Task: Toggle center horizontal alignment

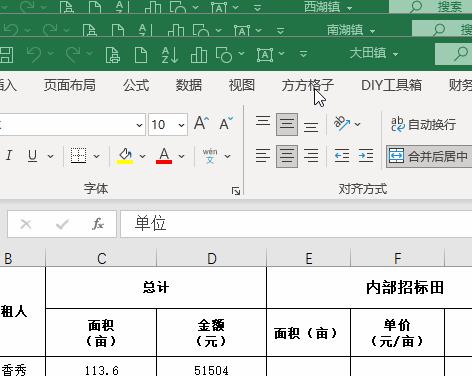Action: [x=287, y=156]
